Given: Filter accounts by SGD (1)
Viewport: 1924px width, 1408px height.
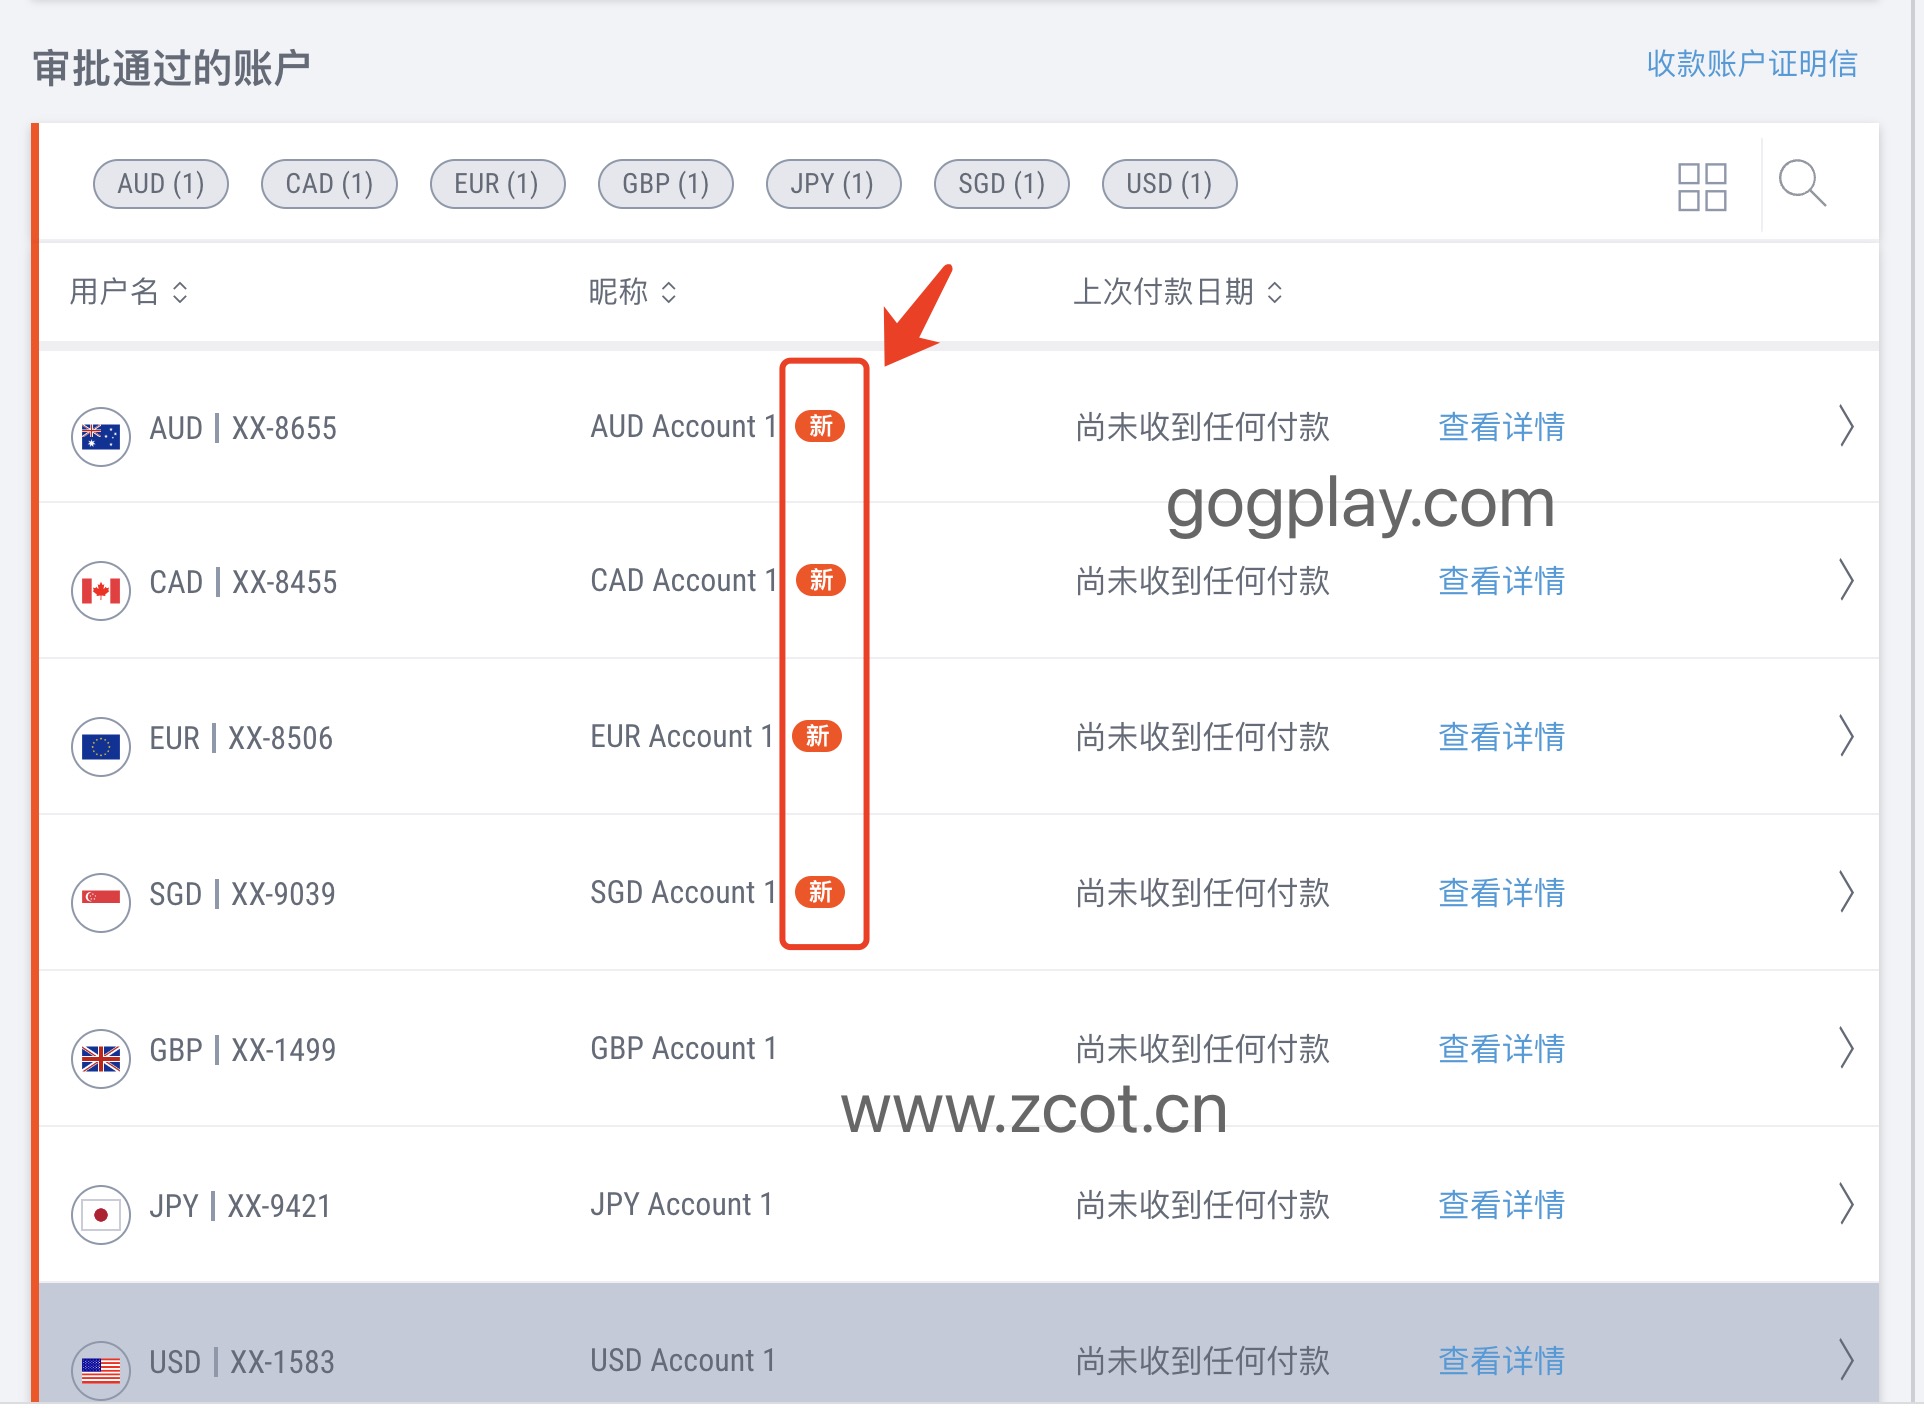Looking at the screenshot, I should click(1001, 184).
